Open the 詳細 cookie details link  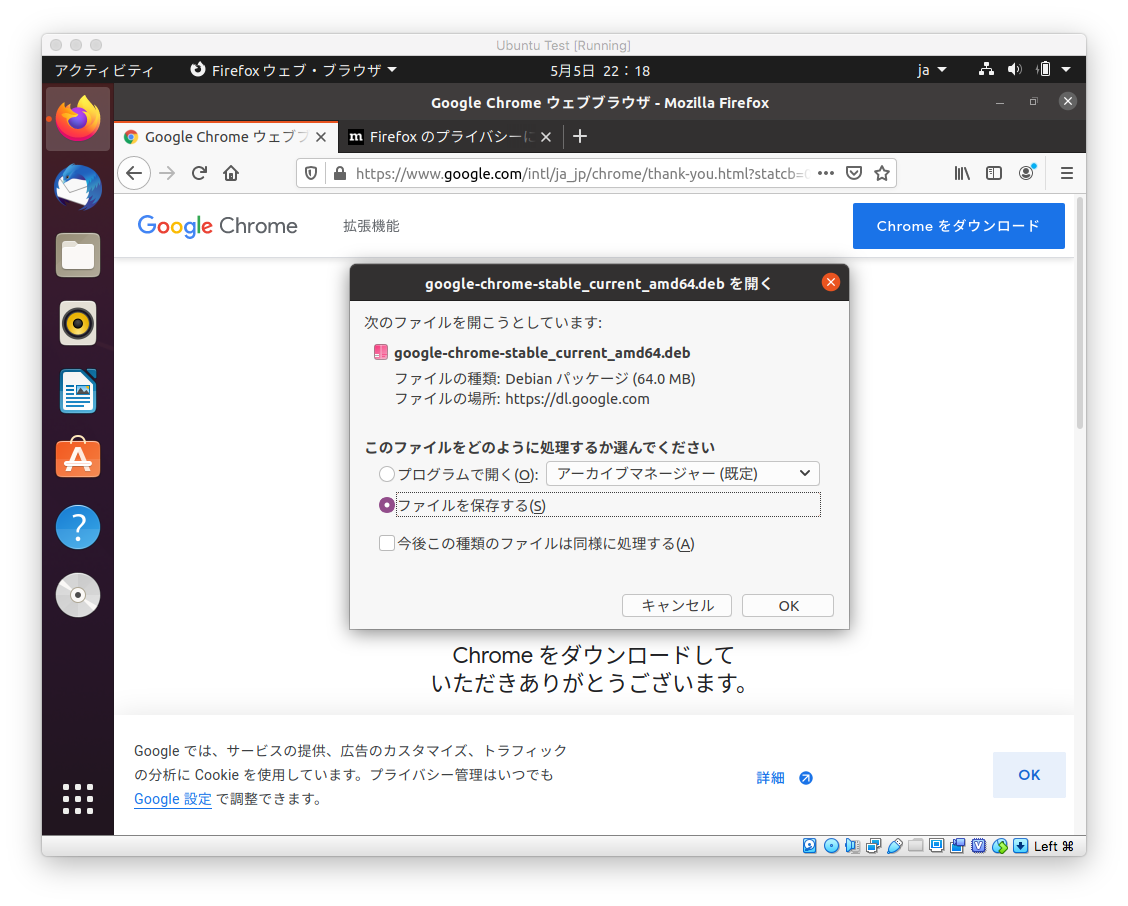tap(784, 778)
